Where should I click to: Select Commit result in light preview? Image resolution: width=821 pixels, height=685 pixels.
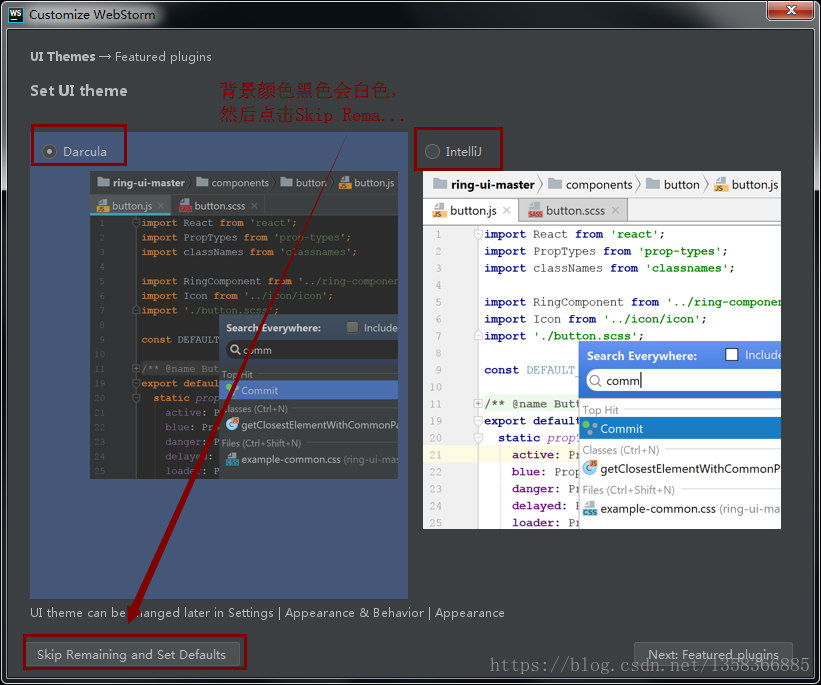click(680, 428)
